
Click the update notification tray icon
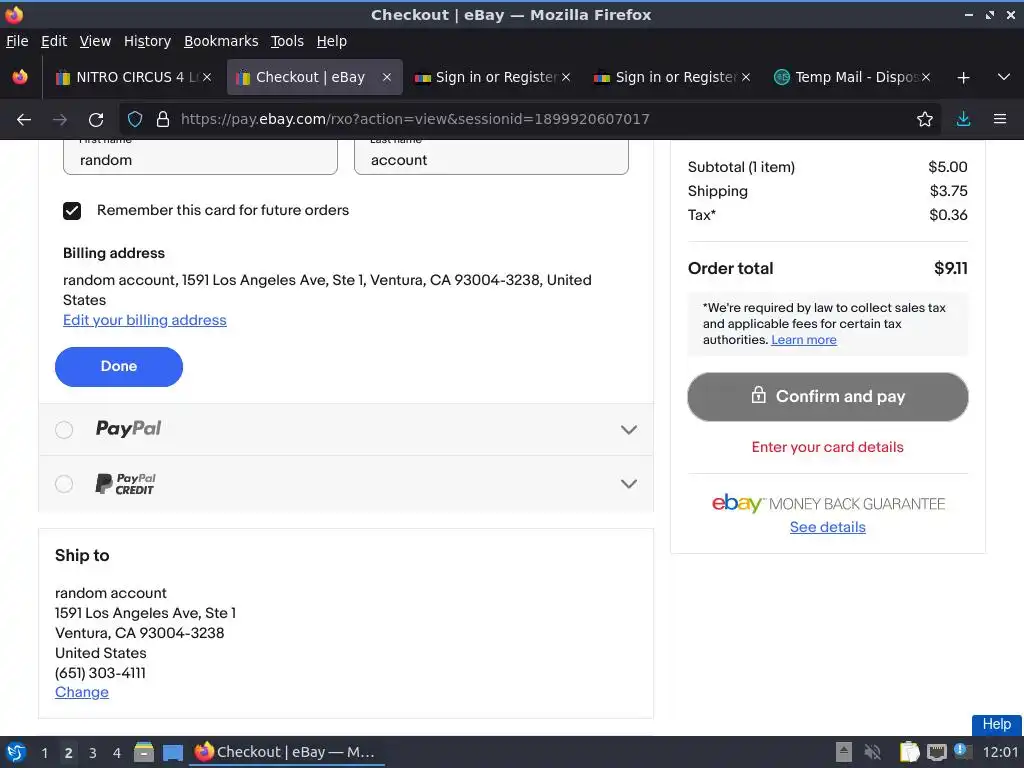pyautogui.click(x=962, y=751)
